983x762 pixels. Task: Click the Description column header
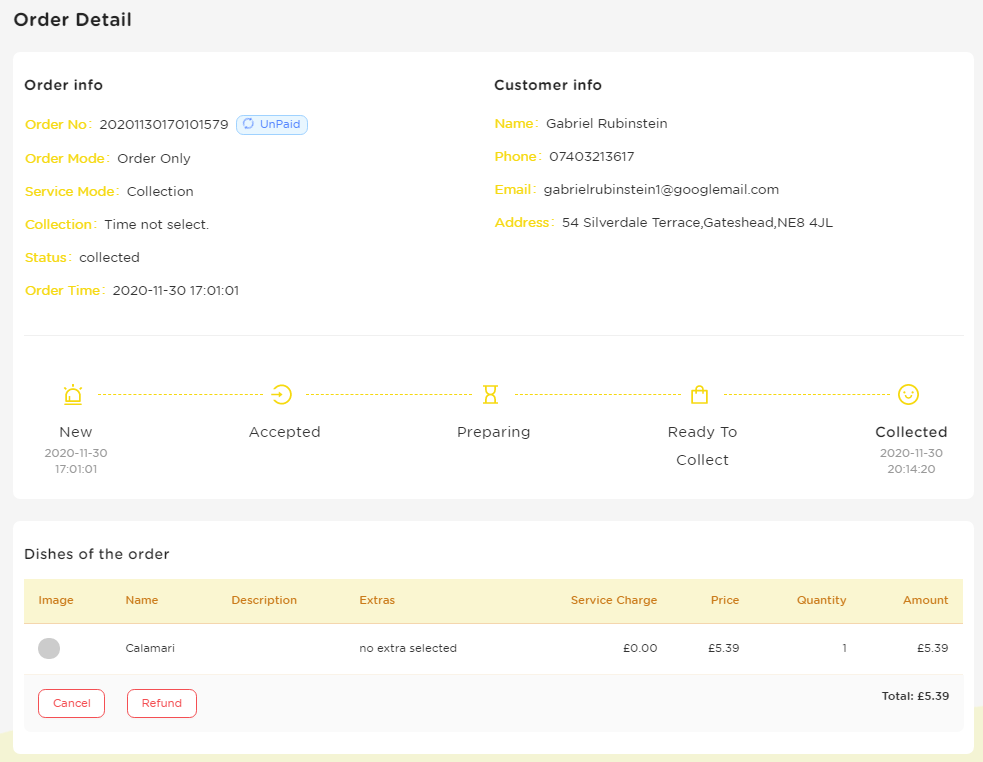tap(264, 600)
